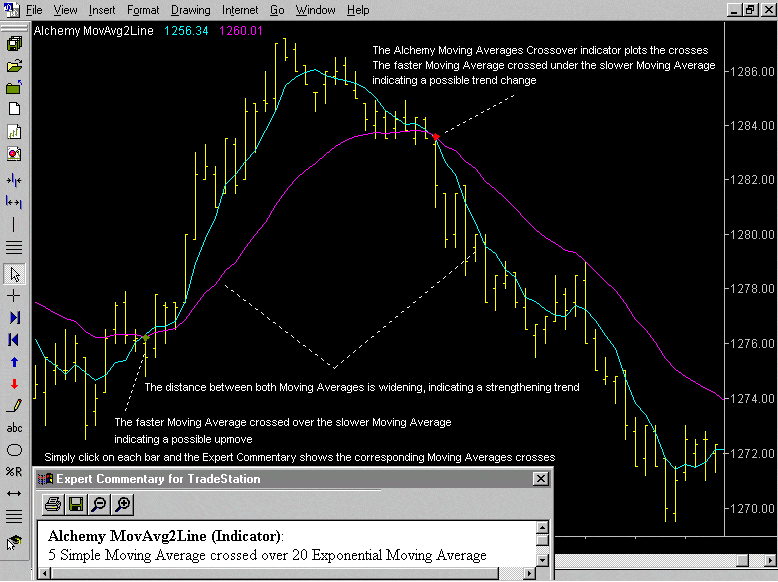The height and width of the screenshot is (582, 778).
Task: Click commentary vertical scrollbar down arrow
Action: pyautogui.click(x=542, y=560)
